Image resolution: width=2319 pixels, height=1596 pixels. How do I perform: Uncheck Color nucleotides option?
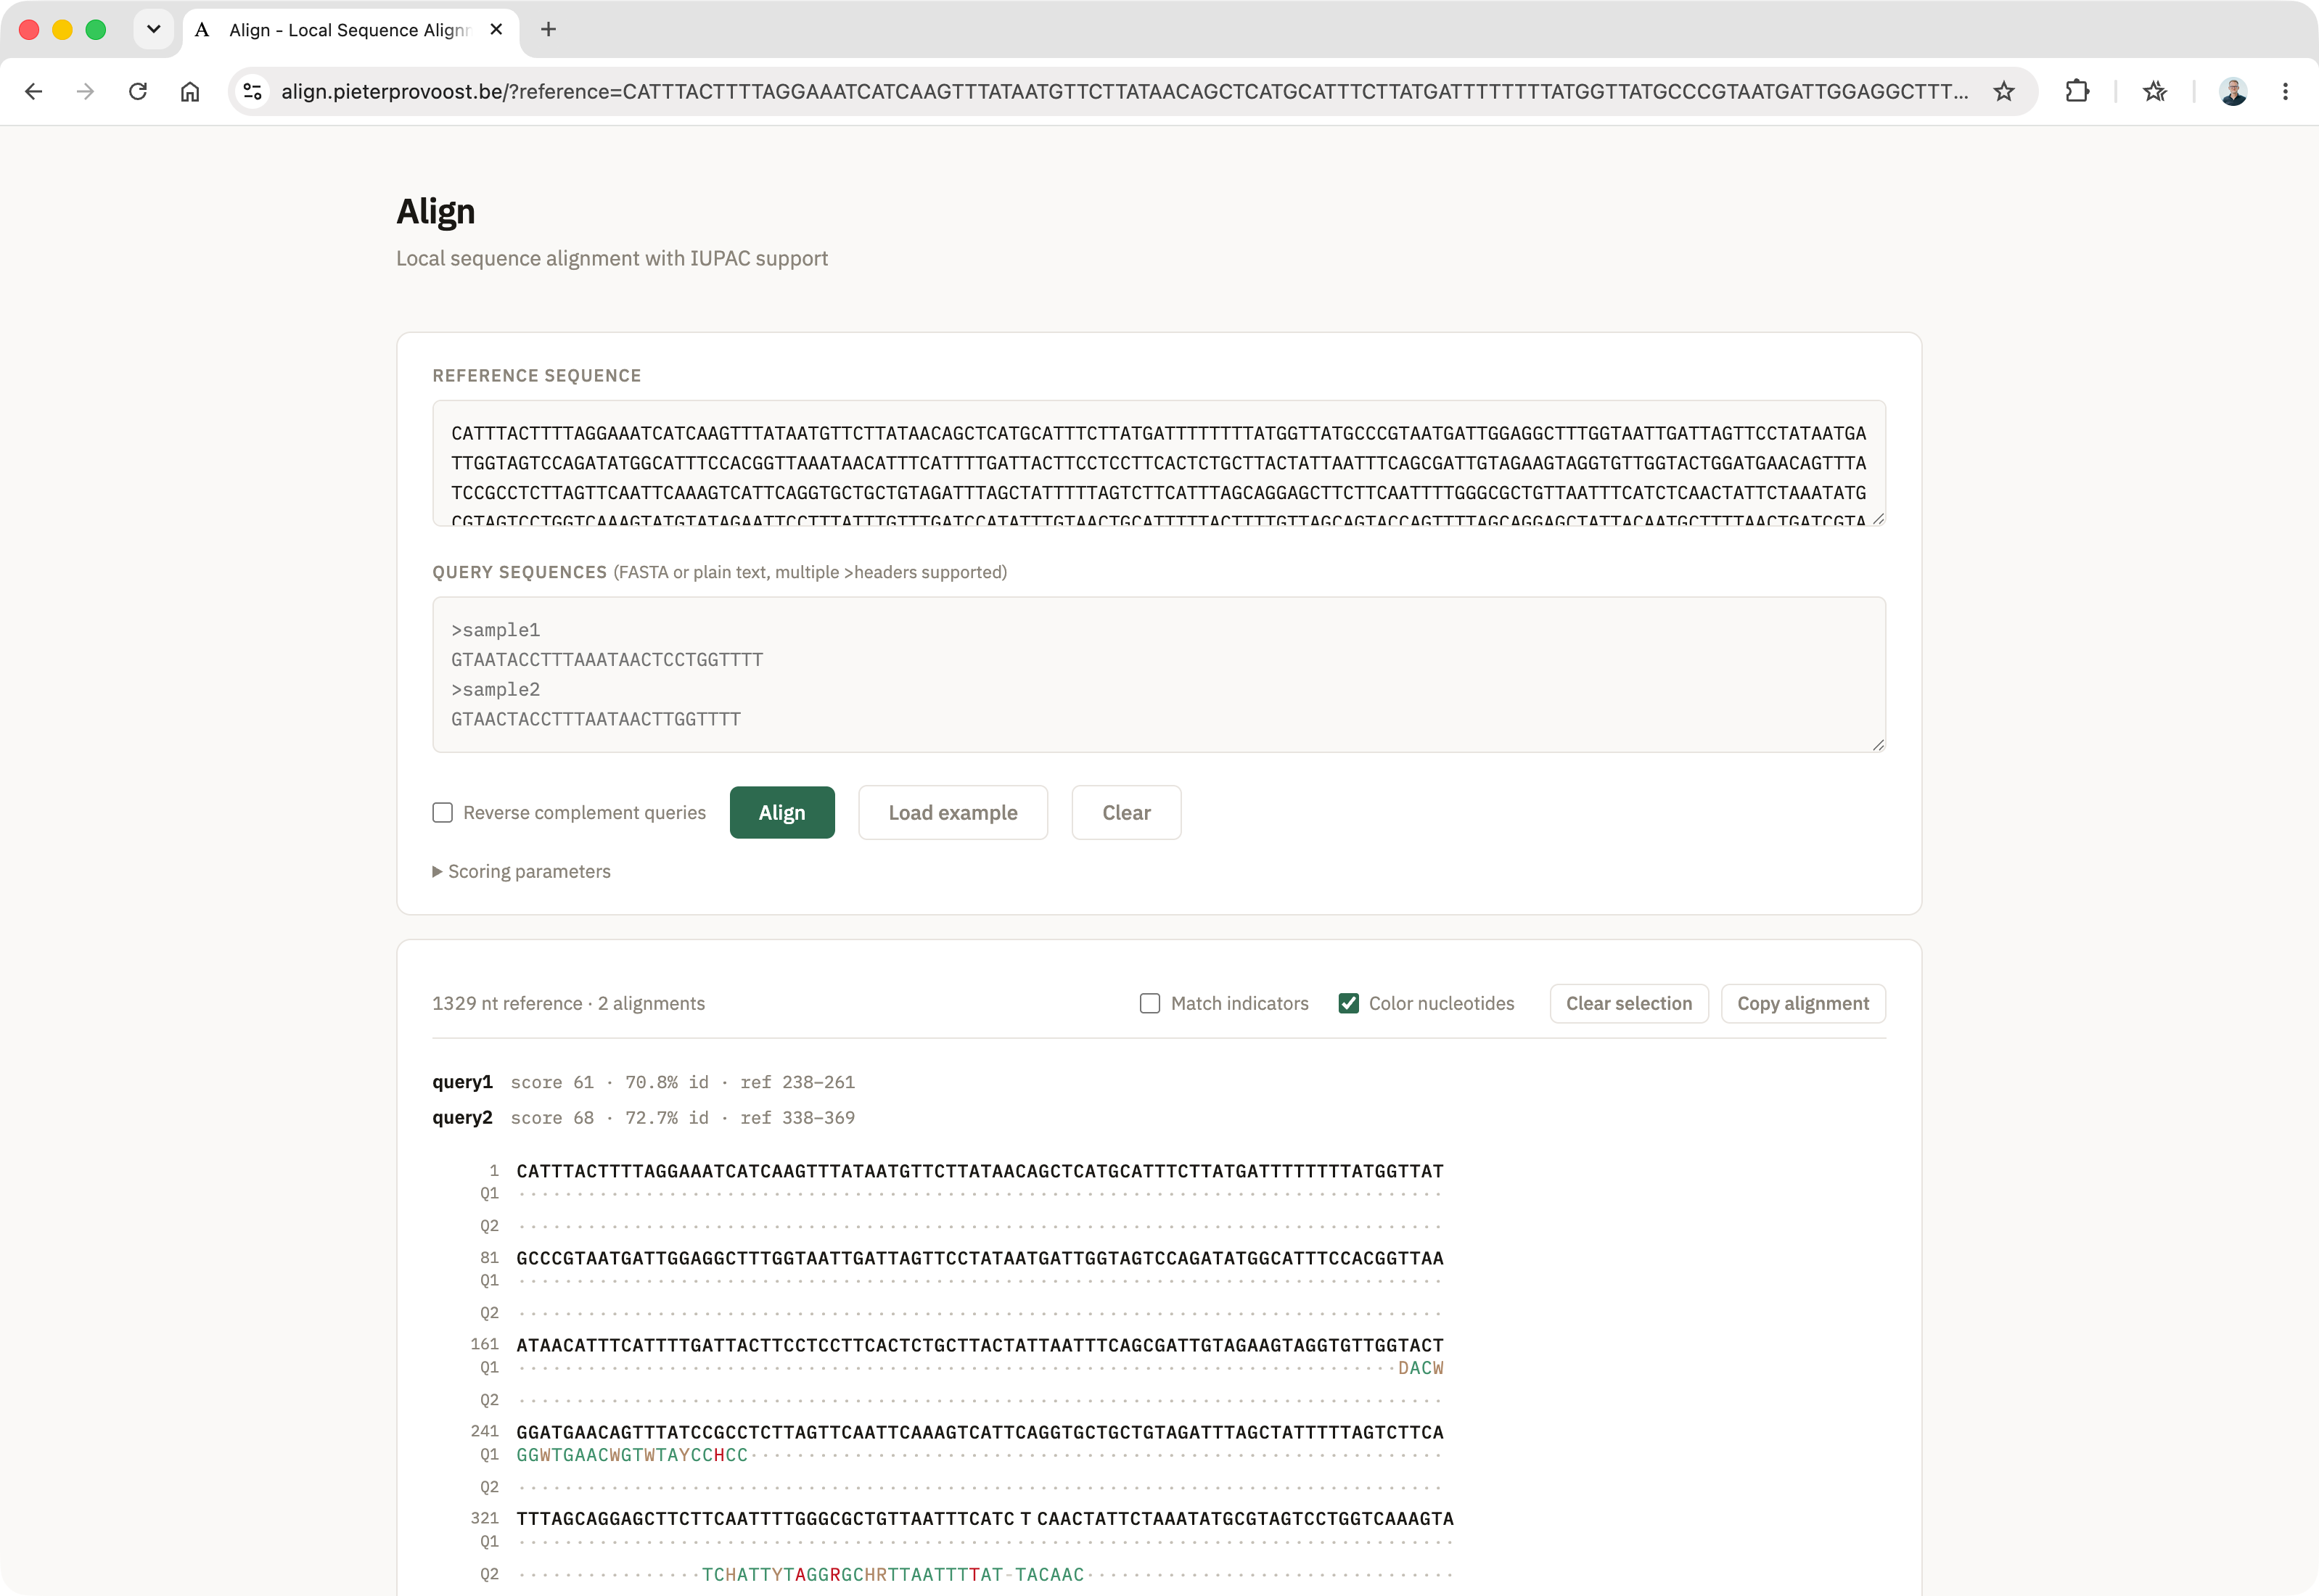tap(1348, 1003)
